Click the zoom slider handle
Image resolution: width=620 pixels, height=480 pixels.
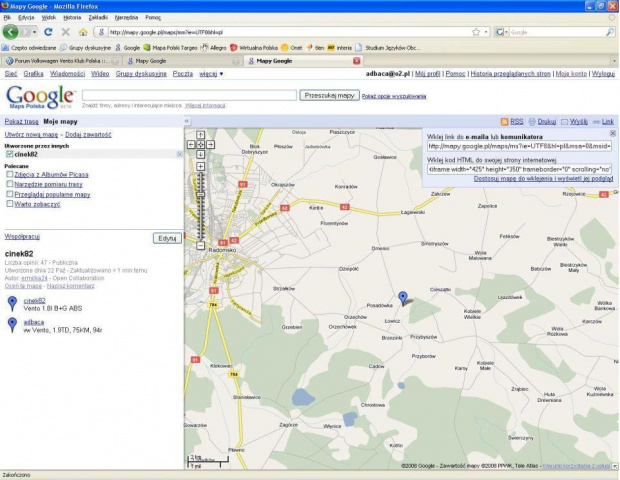tap(200, 195)
